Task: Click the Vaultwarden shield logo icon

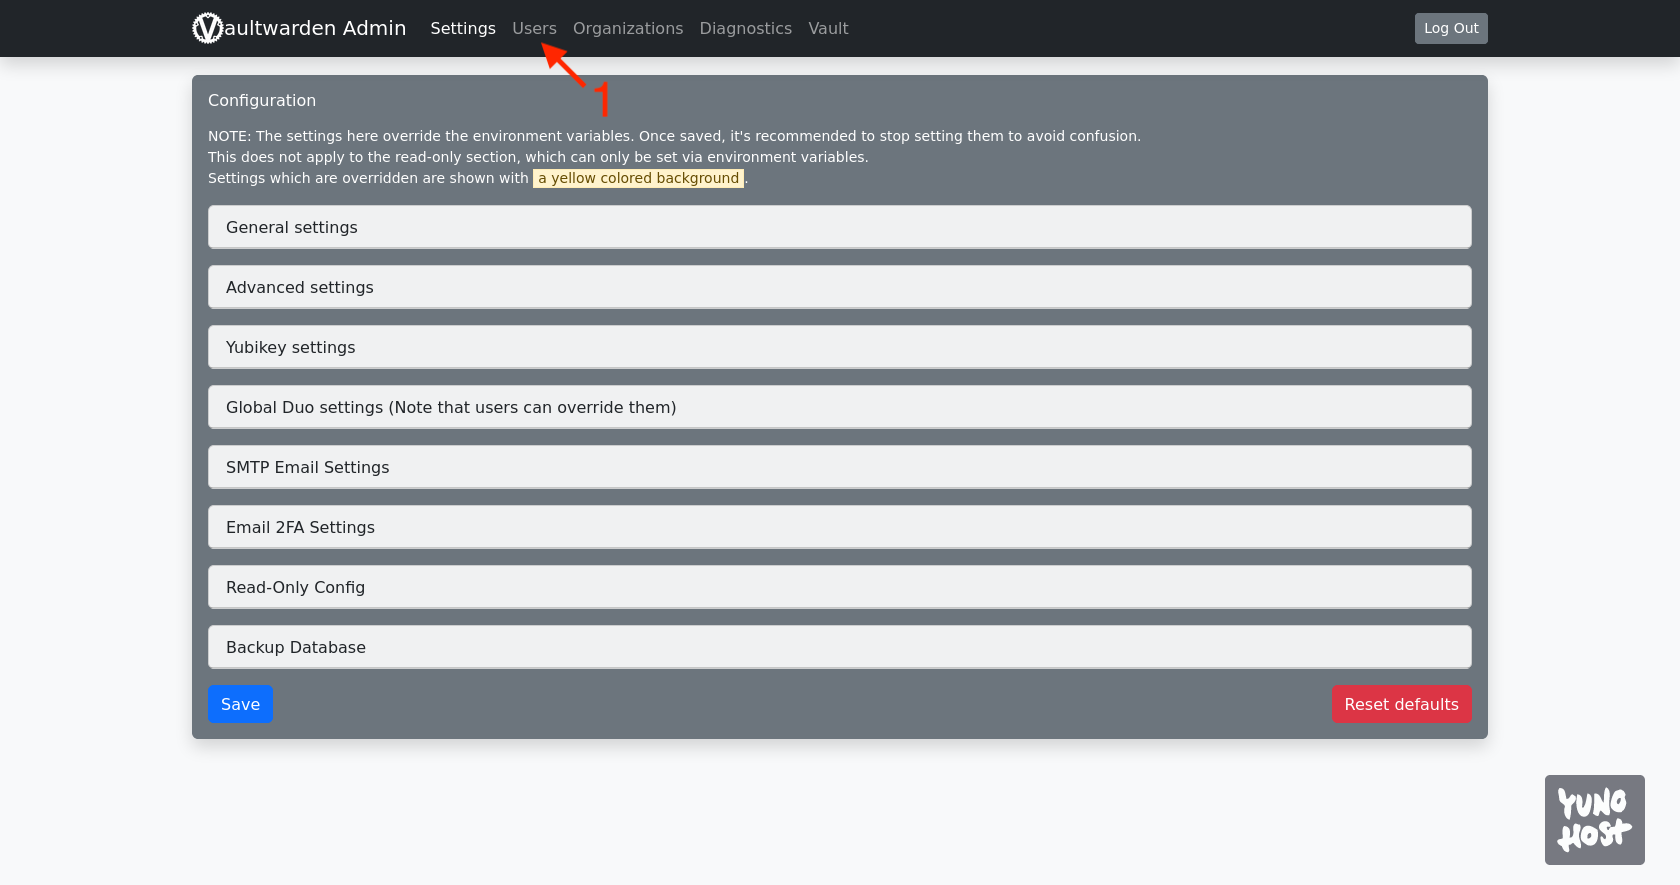Action: pyautogui.click(x=207, y=28)
